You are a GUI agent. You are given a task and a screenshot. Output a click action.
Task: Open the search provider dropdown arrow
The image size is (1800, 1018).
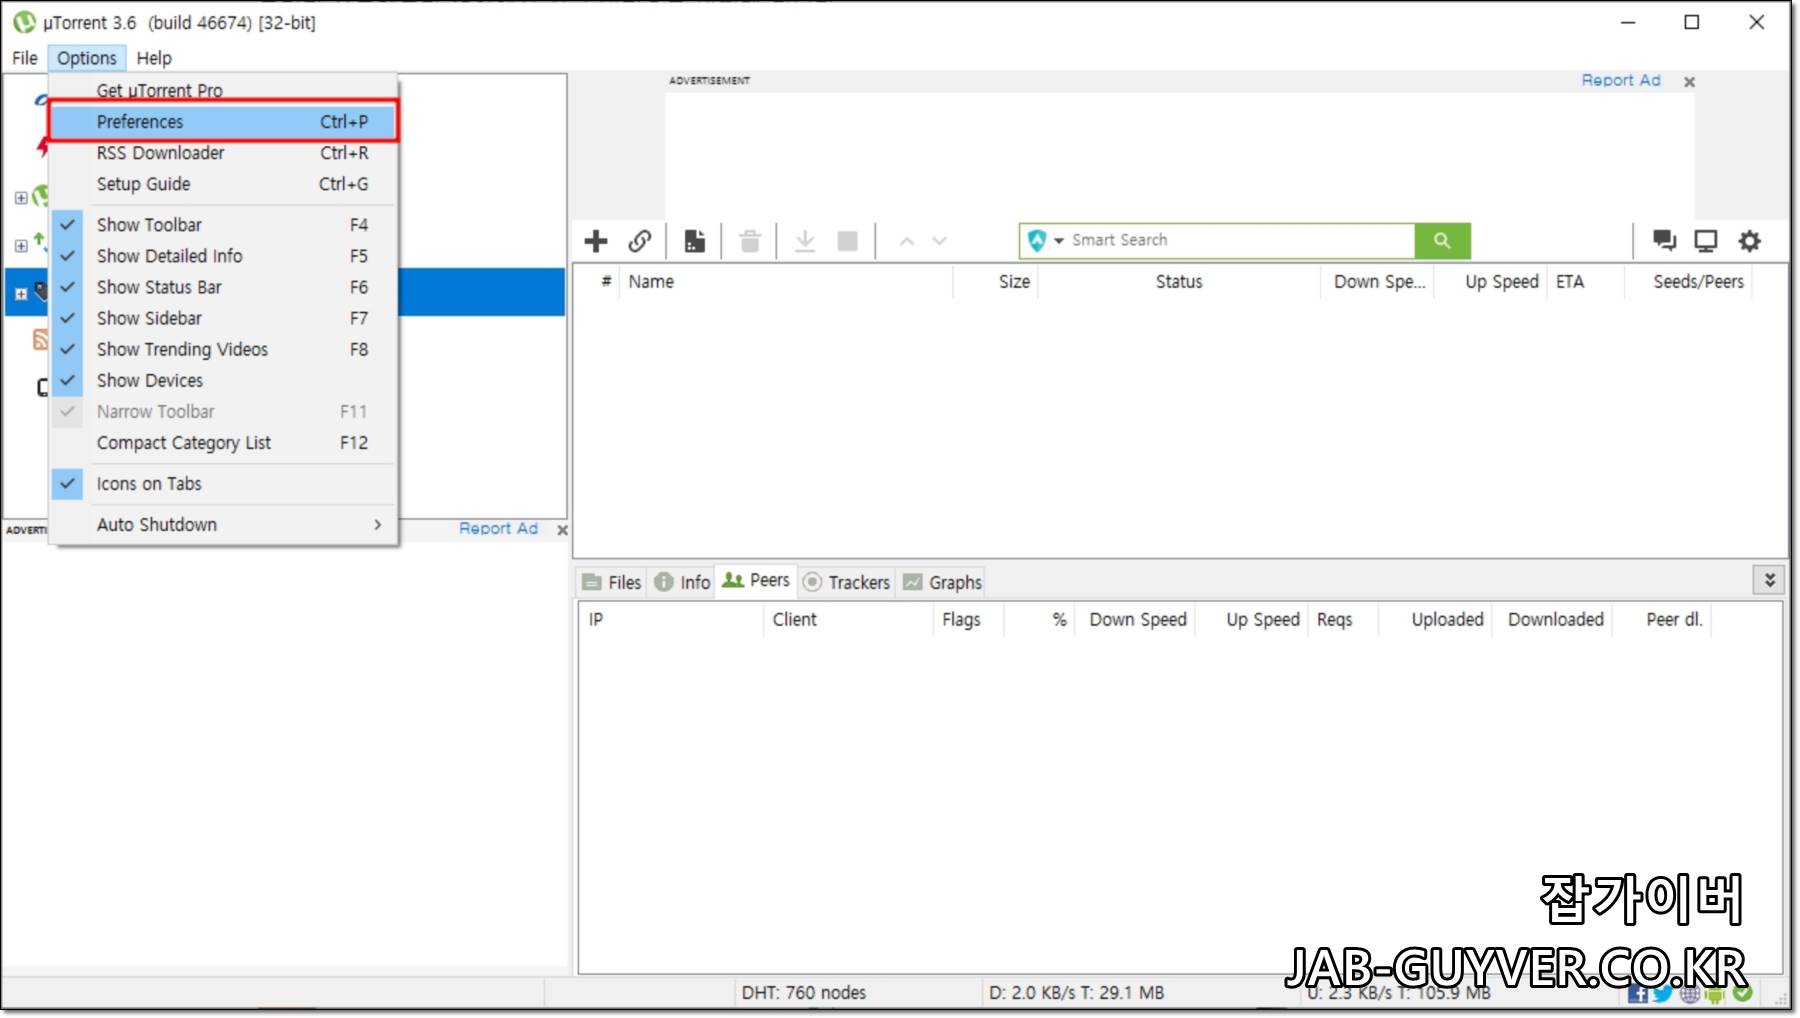pos(1058,241)
